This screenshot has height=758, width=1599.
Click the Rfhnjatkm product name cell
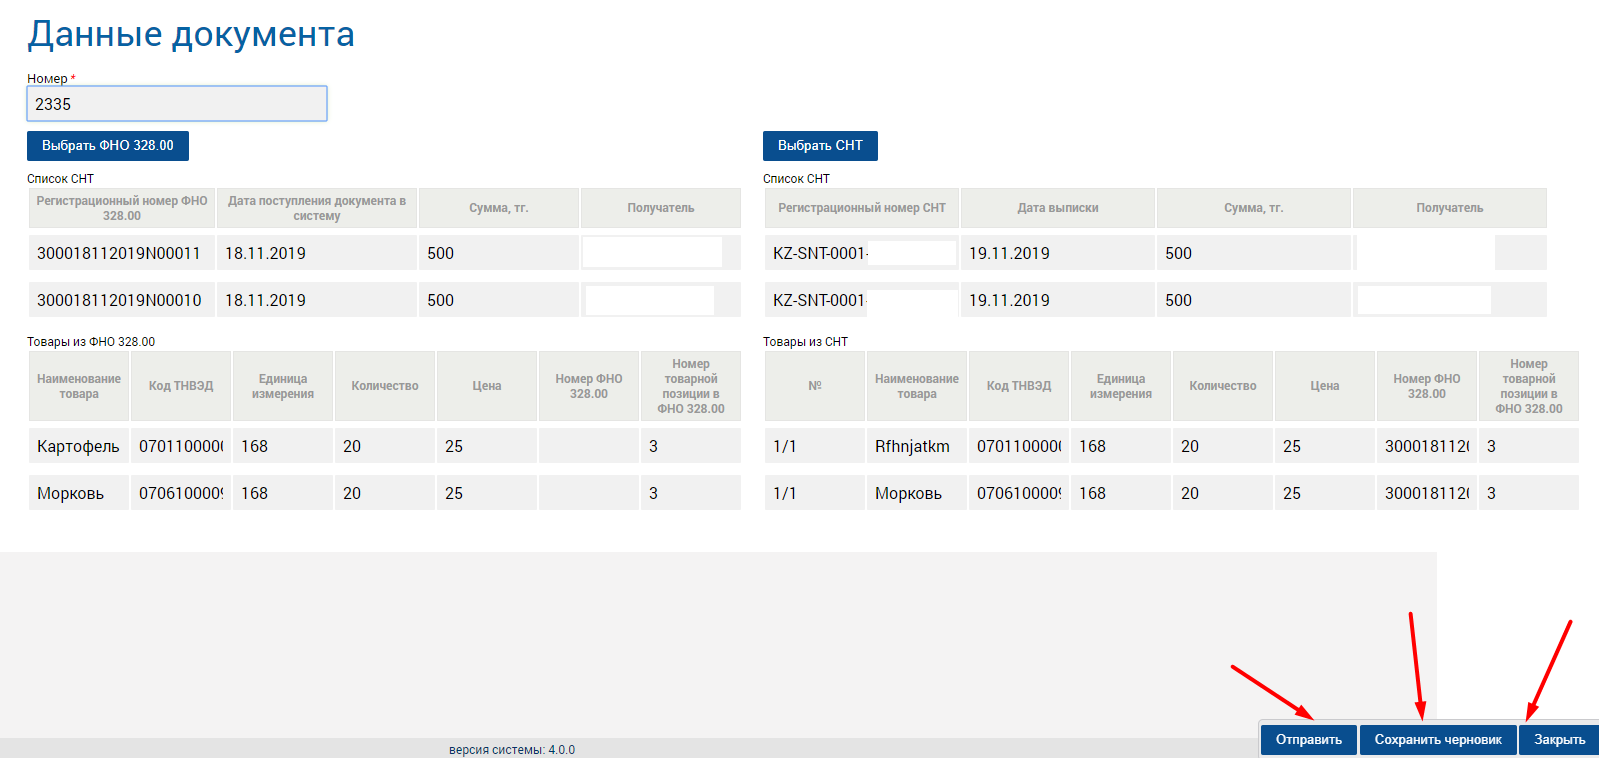[x=915, y=446]
